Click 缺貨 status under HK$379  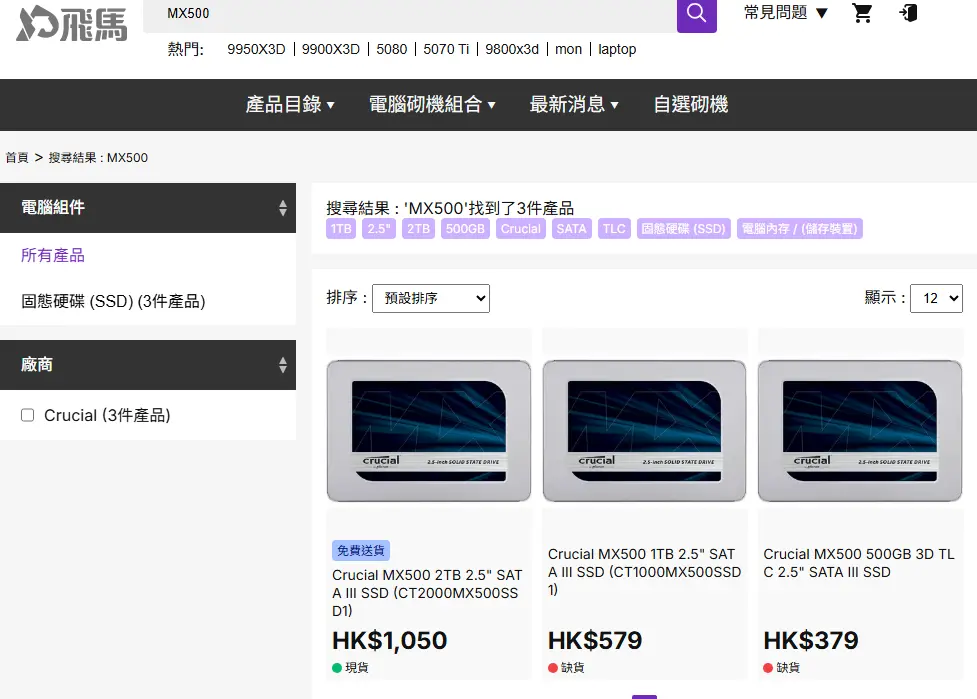click(782, 668)
